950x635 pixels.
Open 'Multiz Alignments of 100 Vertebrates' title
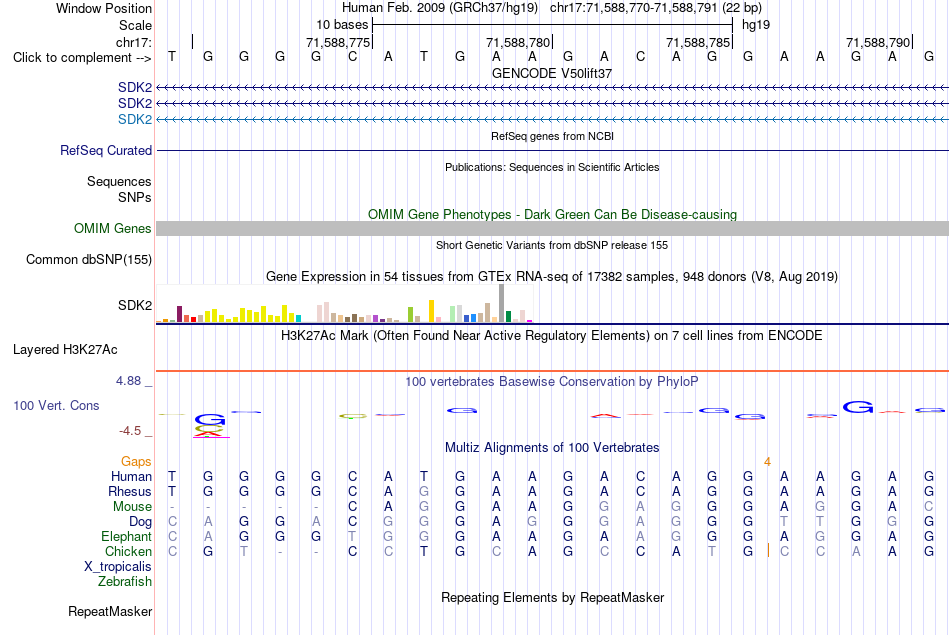552,448
